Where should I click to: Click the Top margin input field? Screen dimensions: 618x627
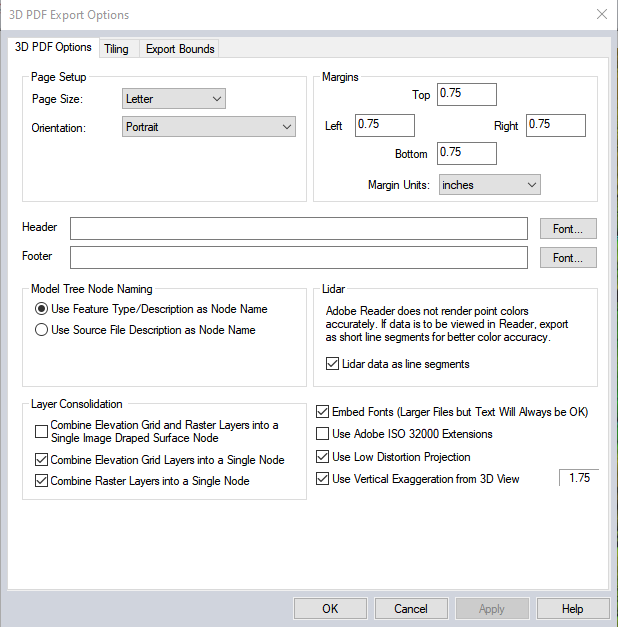click(466, 94)
